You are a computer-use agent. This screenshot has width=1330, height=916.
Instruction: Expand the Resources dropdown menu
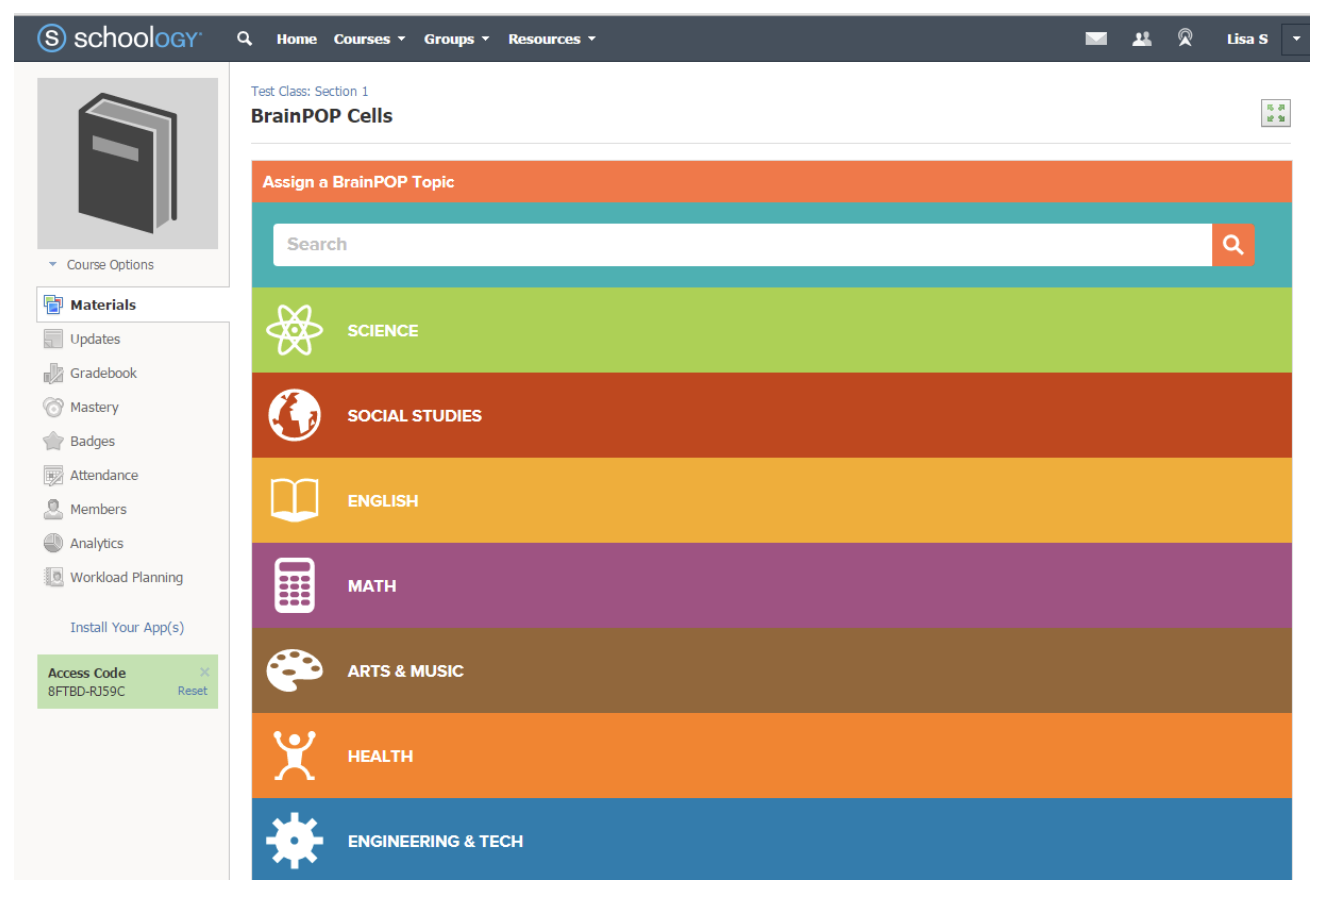point(552,39)
